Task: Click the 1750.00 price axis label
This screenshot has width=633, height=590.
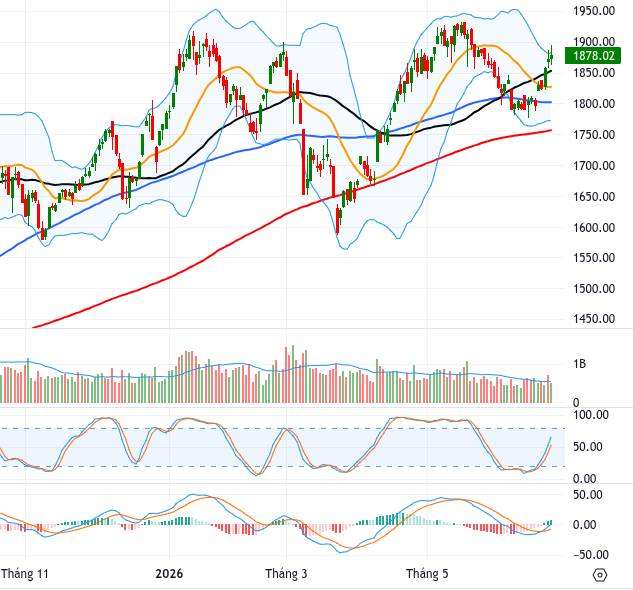Action: [594, 134]
